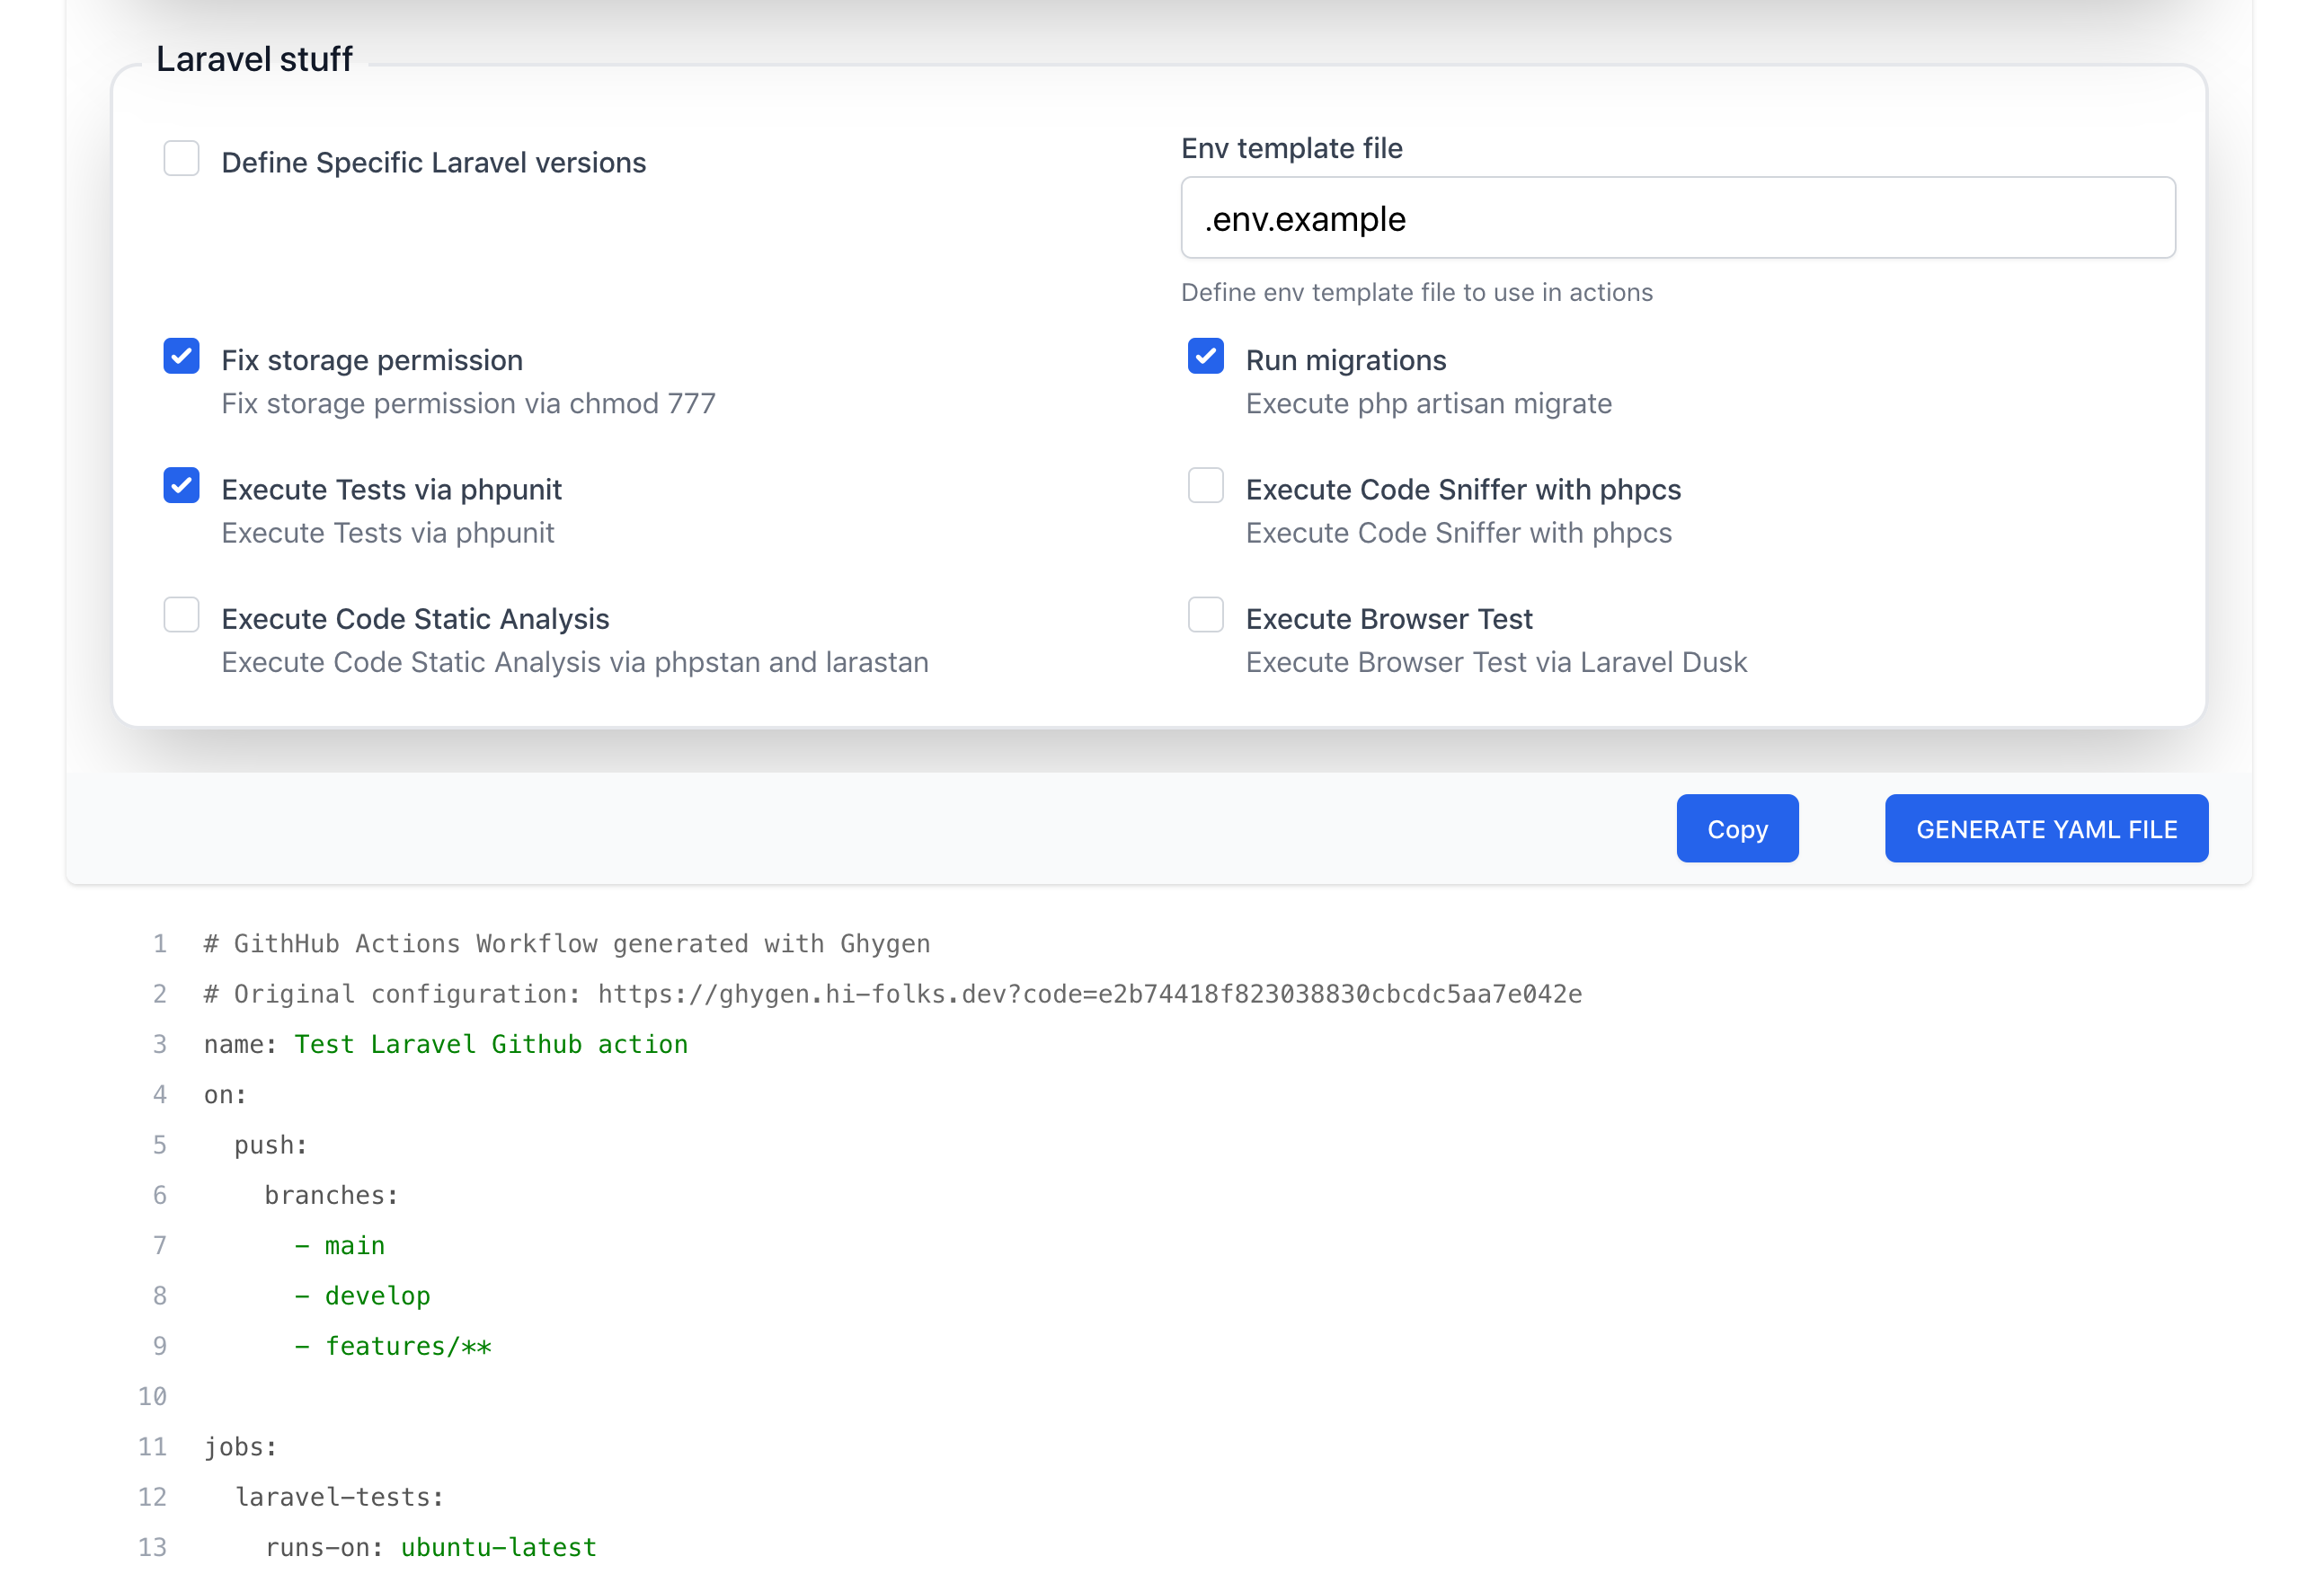Image resolution: width=2324 pixels, height=1574 pixels.
Task: Click the Define Specific Laravel versions label
Action: tap(434, 163)
